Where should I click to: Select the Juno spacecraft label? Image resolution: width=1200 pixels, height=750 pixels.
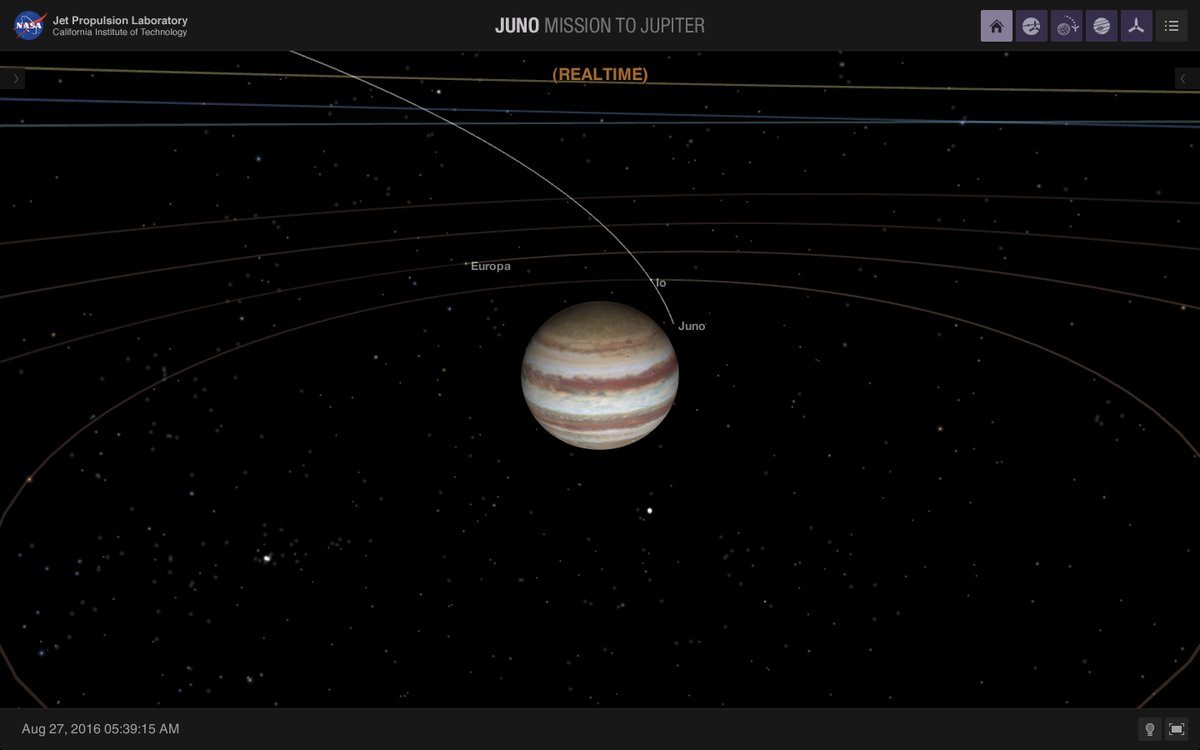tap(691, 326)
